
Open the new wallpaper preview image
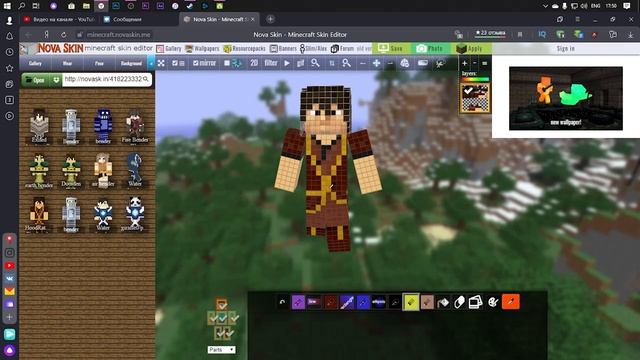click(566, 98)
